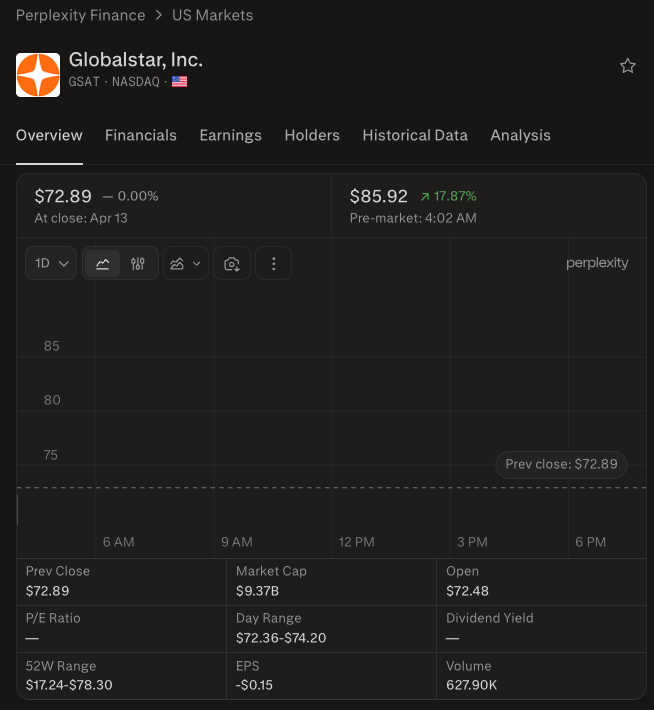This screenshot has width=654, height=710.
Task: Open the Historical Data tab
Action: pos(415,135)
